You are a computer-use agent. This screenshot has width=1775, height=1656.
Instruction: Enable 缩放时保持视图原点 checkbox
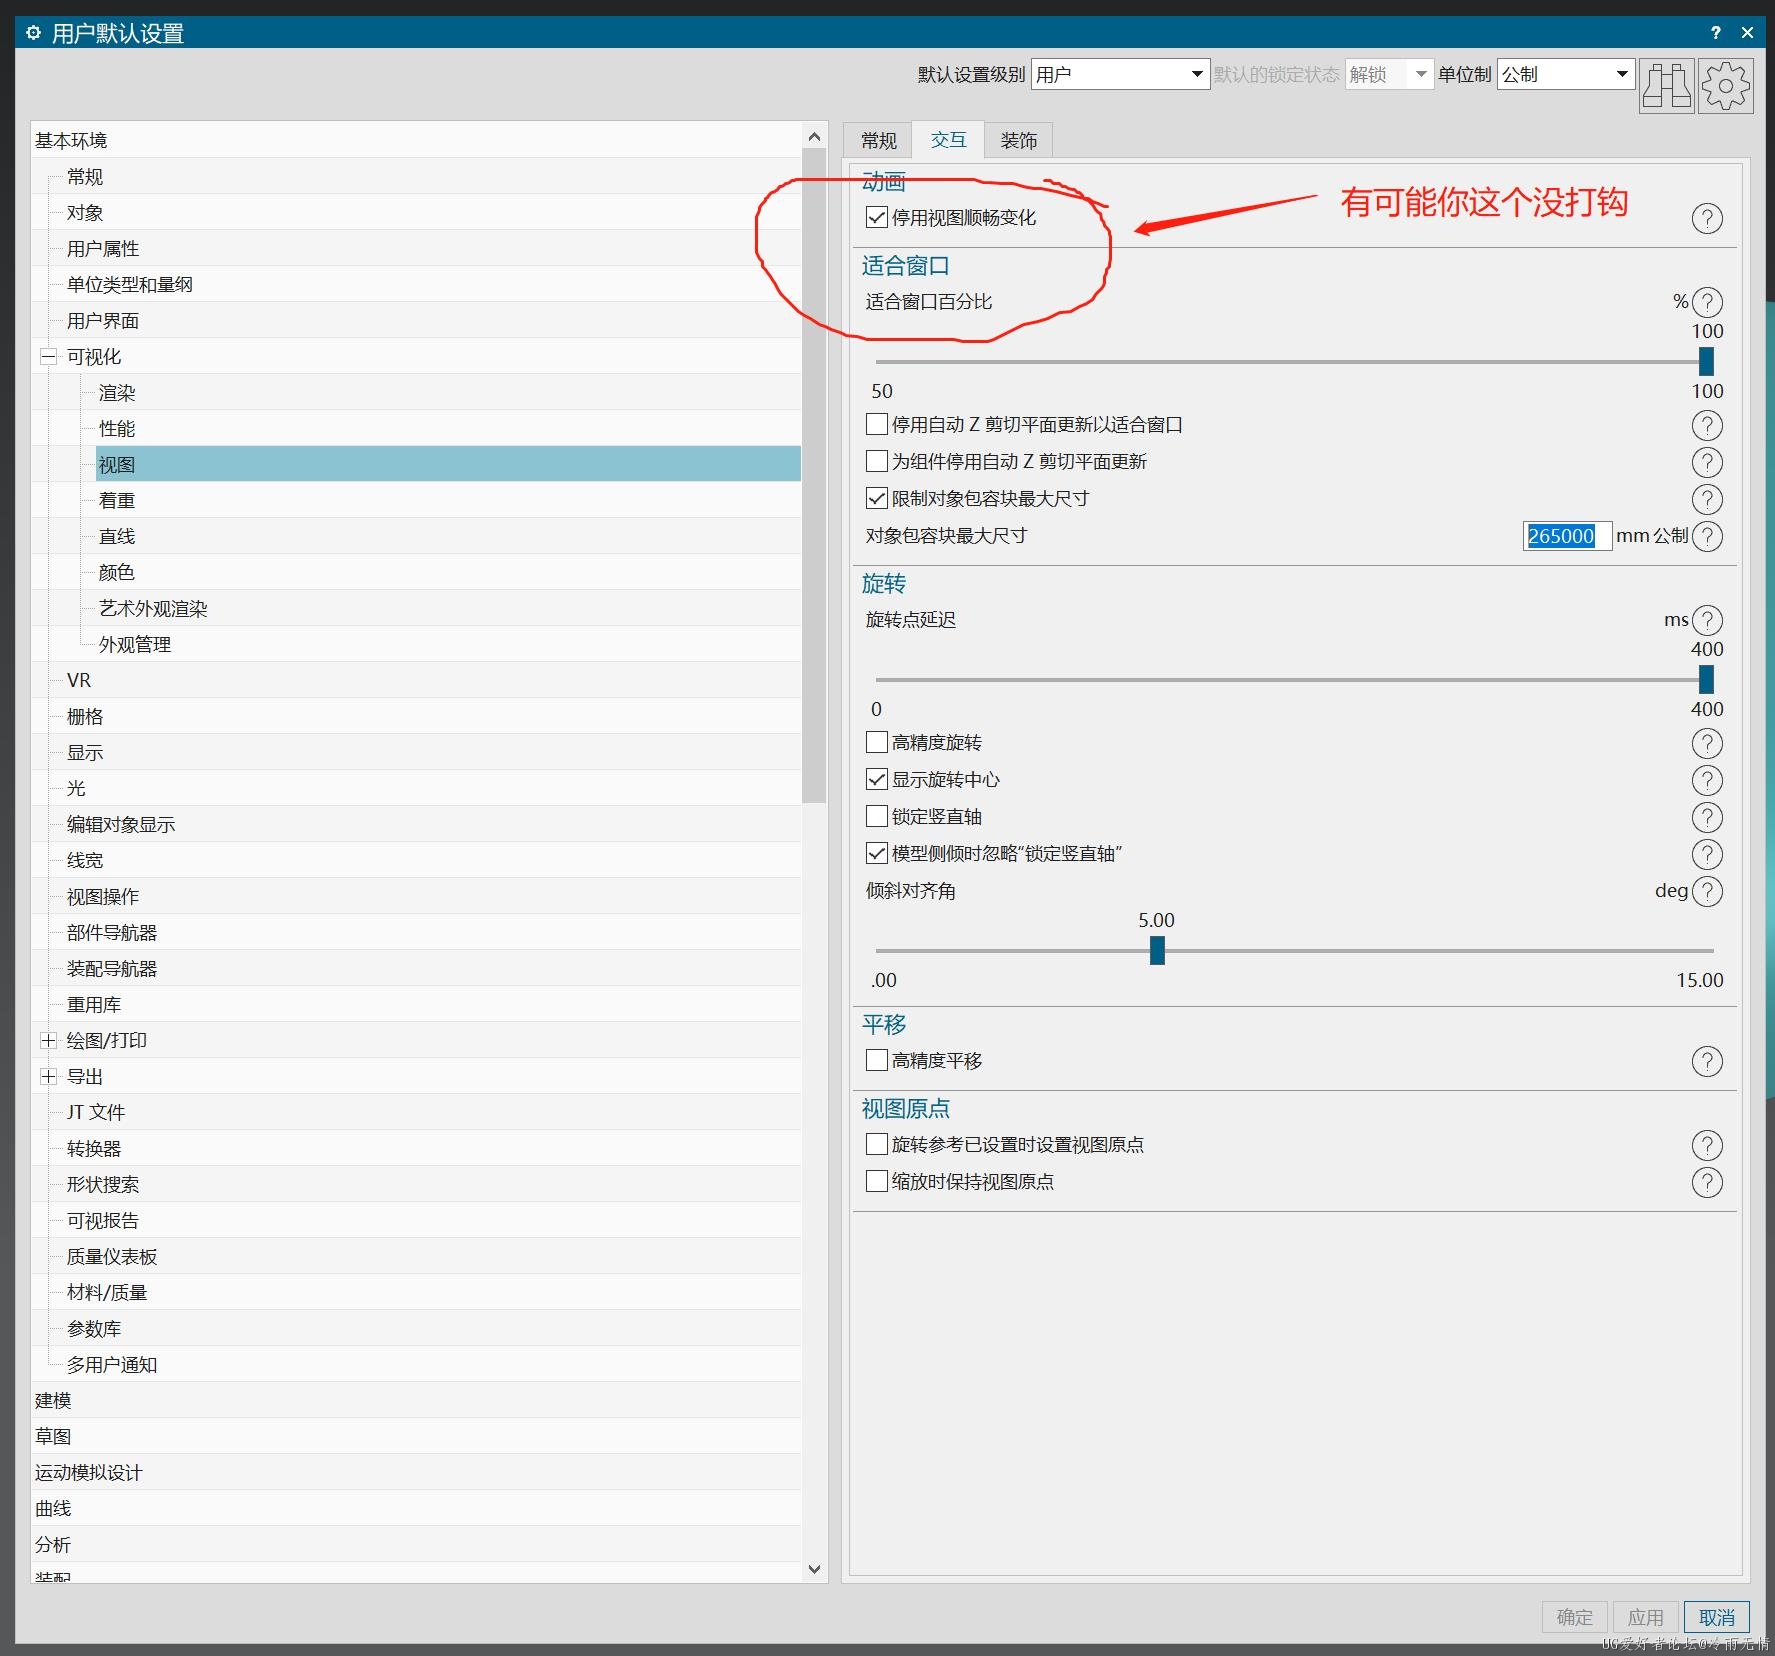coord(877,1181)
